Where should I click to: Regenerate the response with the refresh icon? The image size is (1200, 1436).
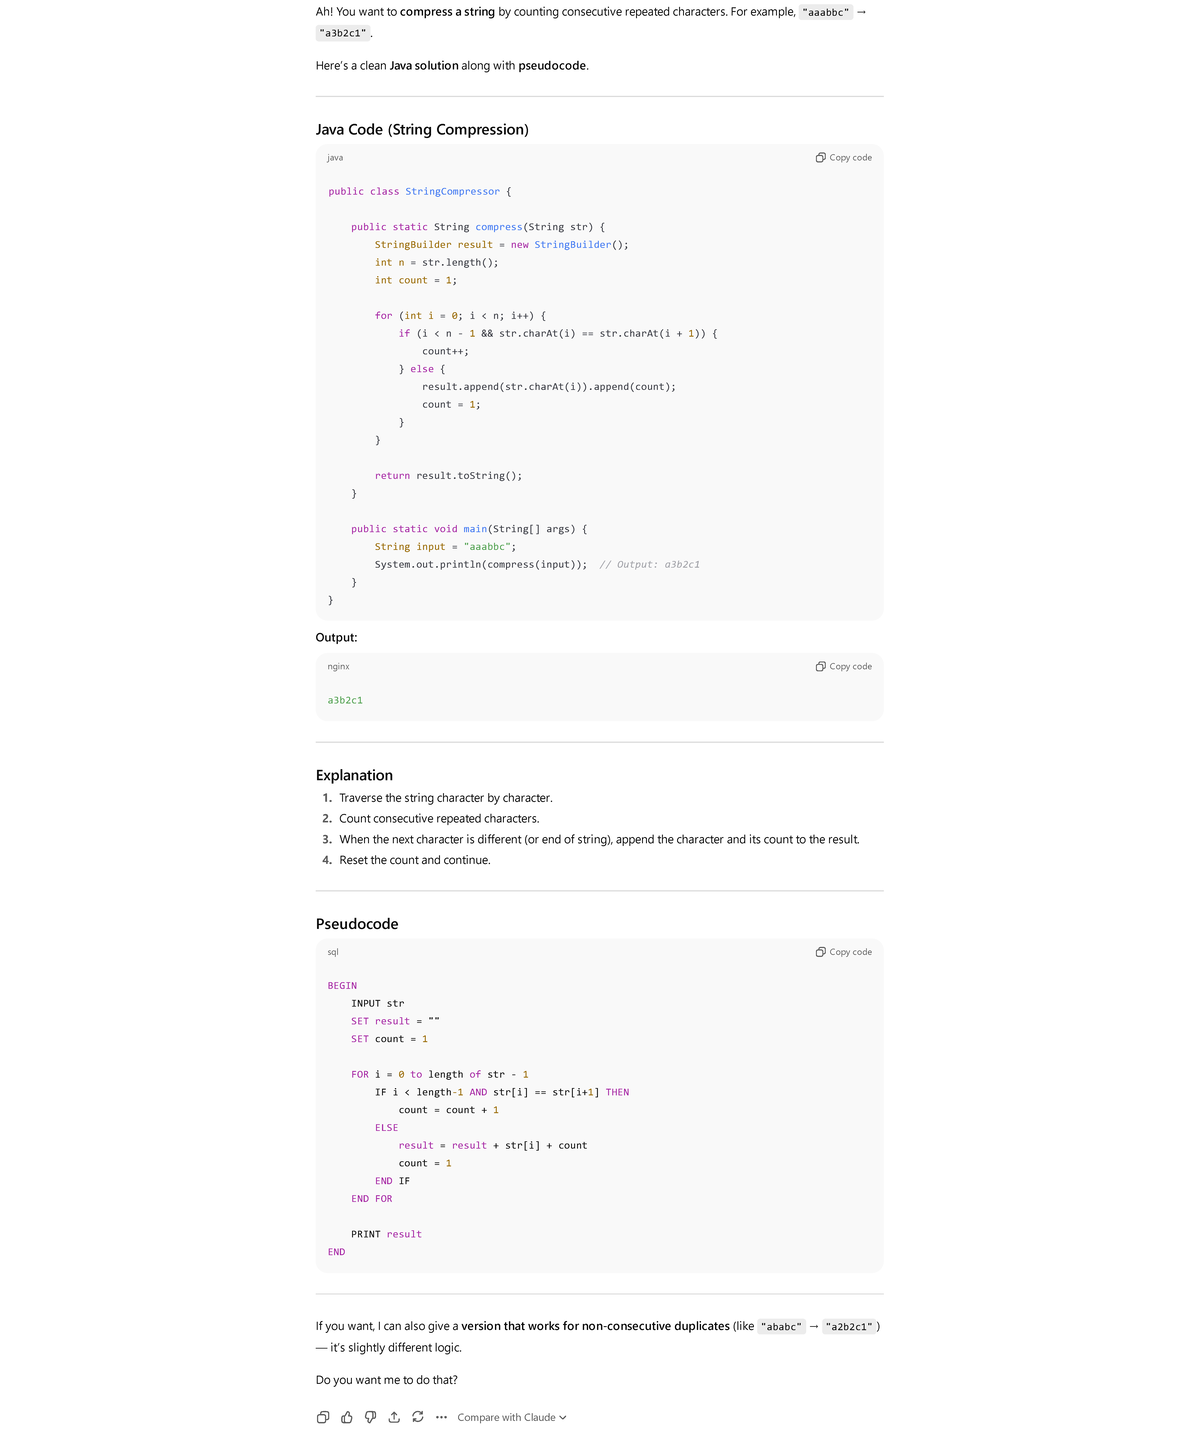tap(418, 1417)
